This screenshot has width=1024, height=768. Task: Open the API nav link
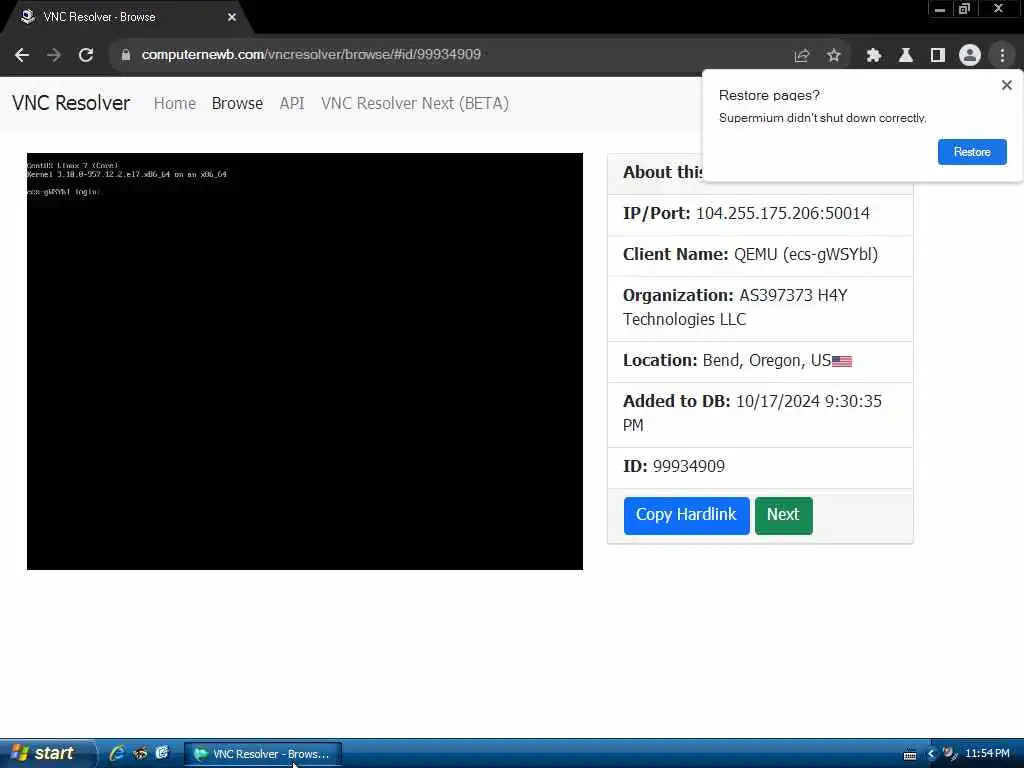point(291,103)
